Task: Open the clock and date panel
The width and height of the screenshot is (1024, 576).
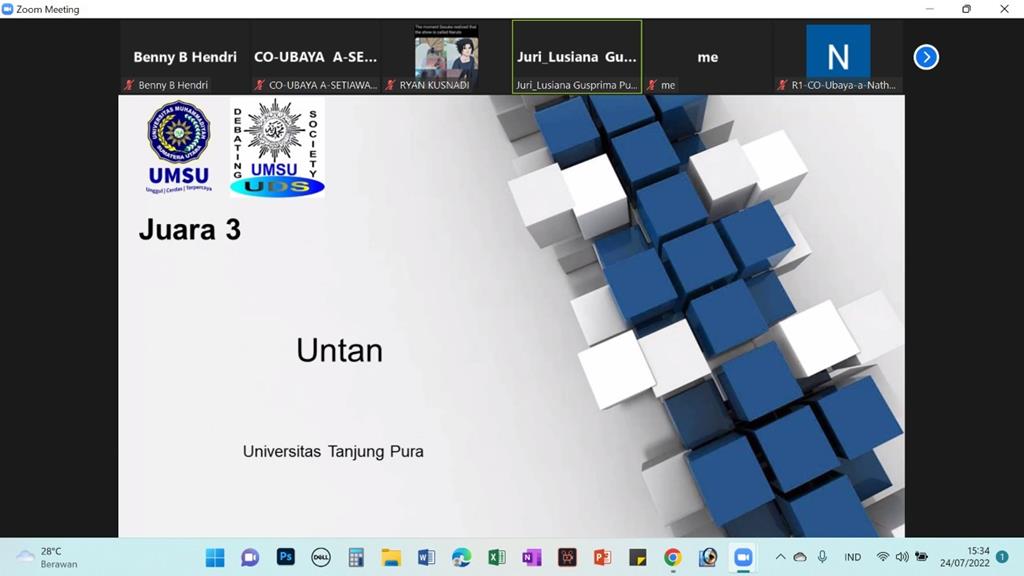Action: 963,557
